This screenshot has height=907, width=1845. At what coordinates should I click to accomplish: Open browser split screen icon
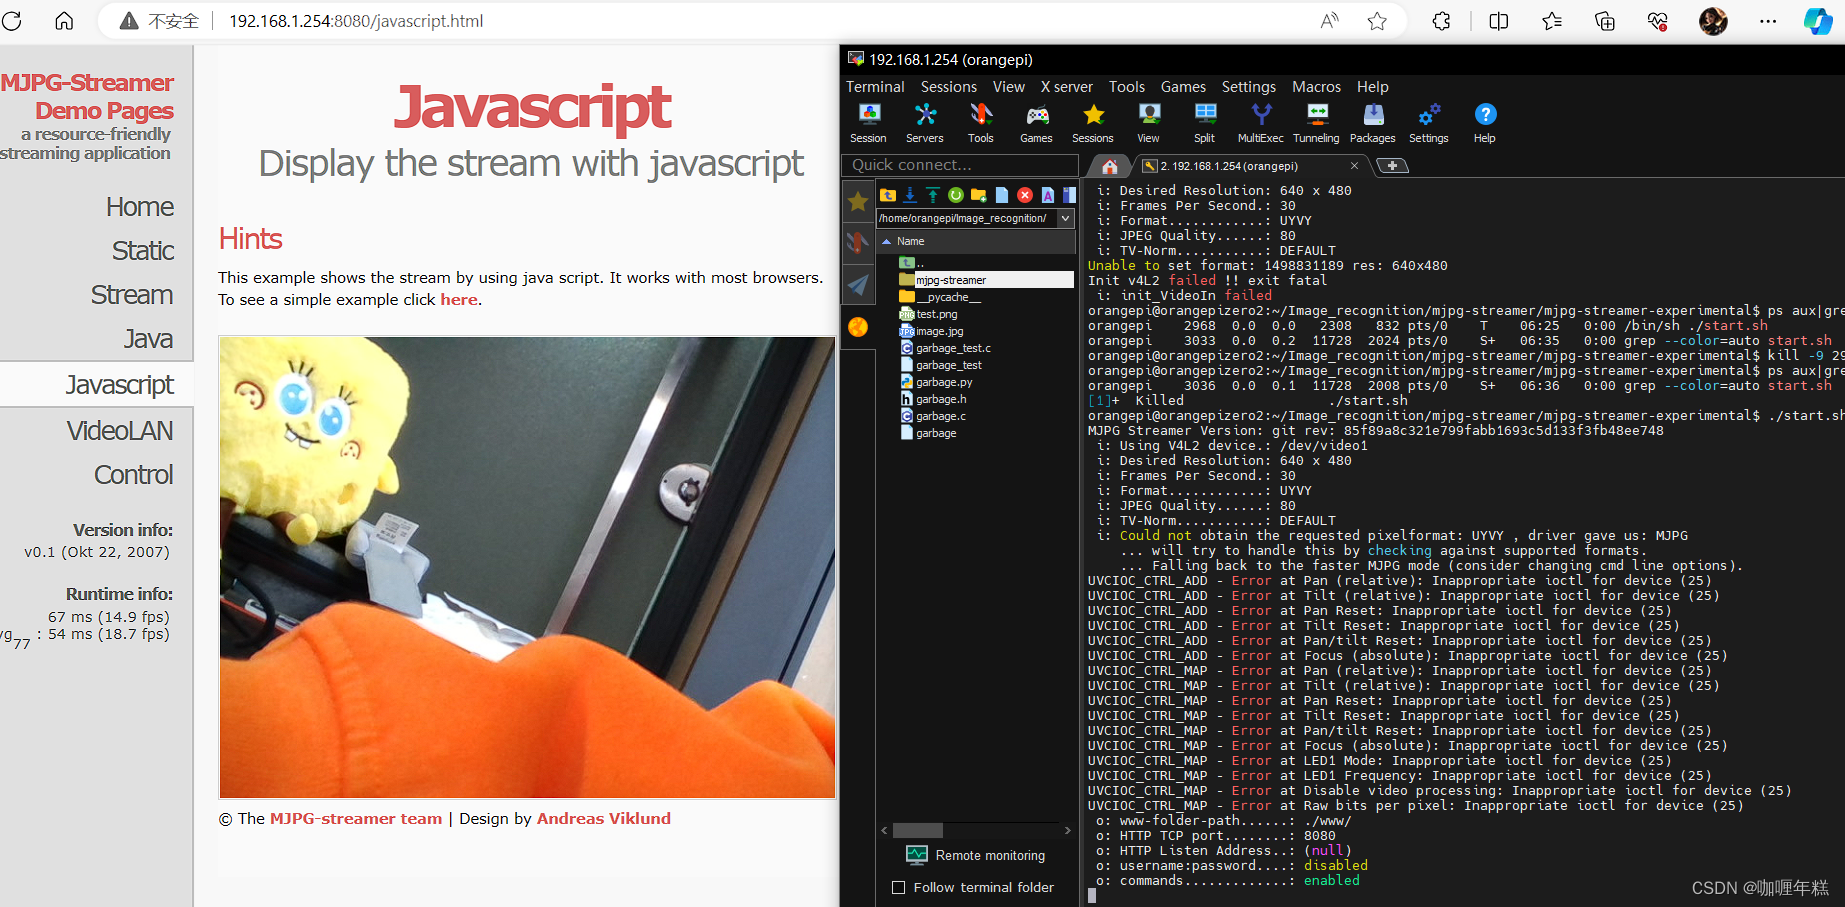(x=1498, y=21)
